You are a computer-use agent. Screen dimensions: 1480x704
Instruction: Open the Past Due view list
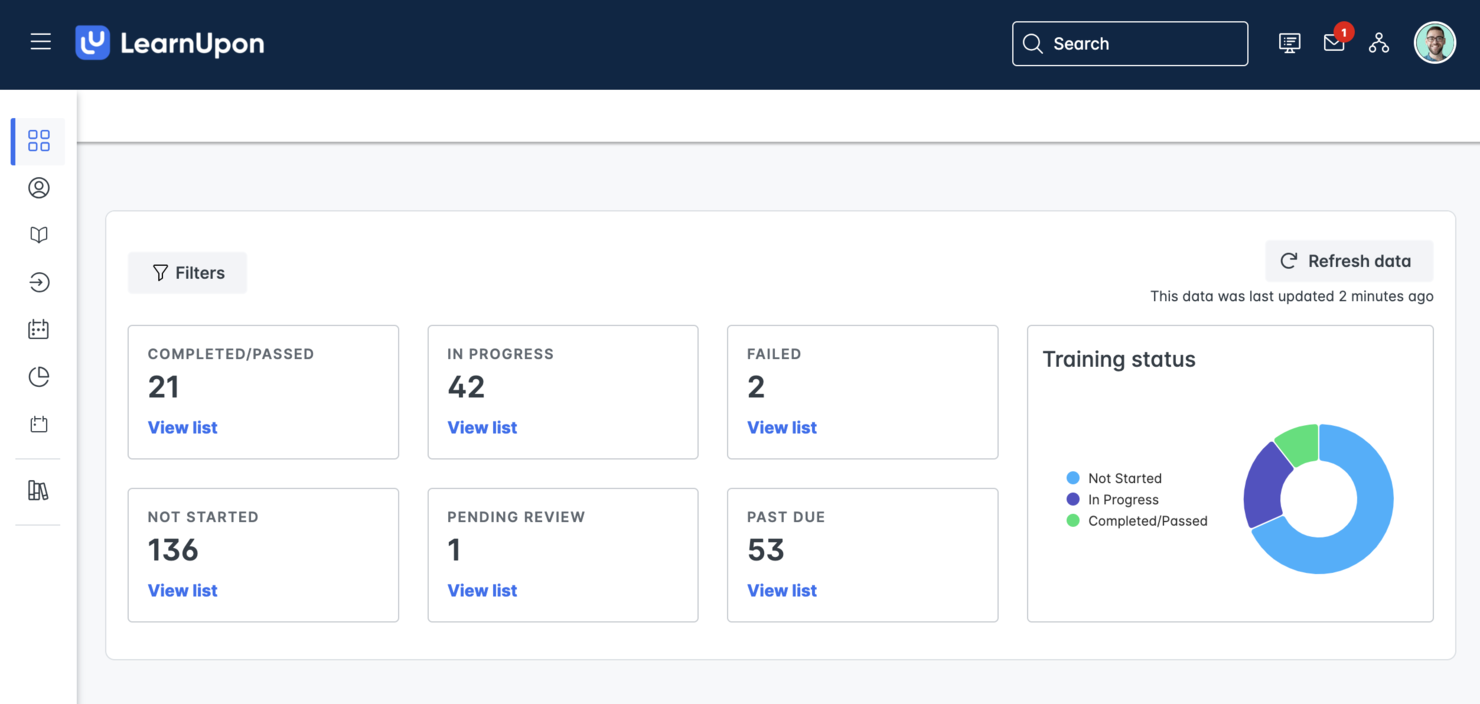(x=782, y=590)
